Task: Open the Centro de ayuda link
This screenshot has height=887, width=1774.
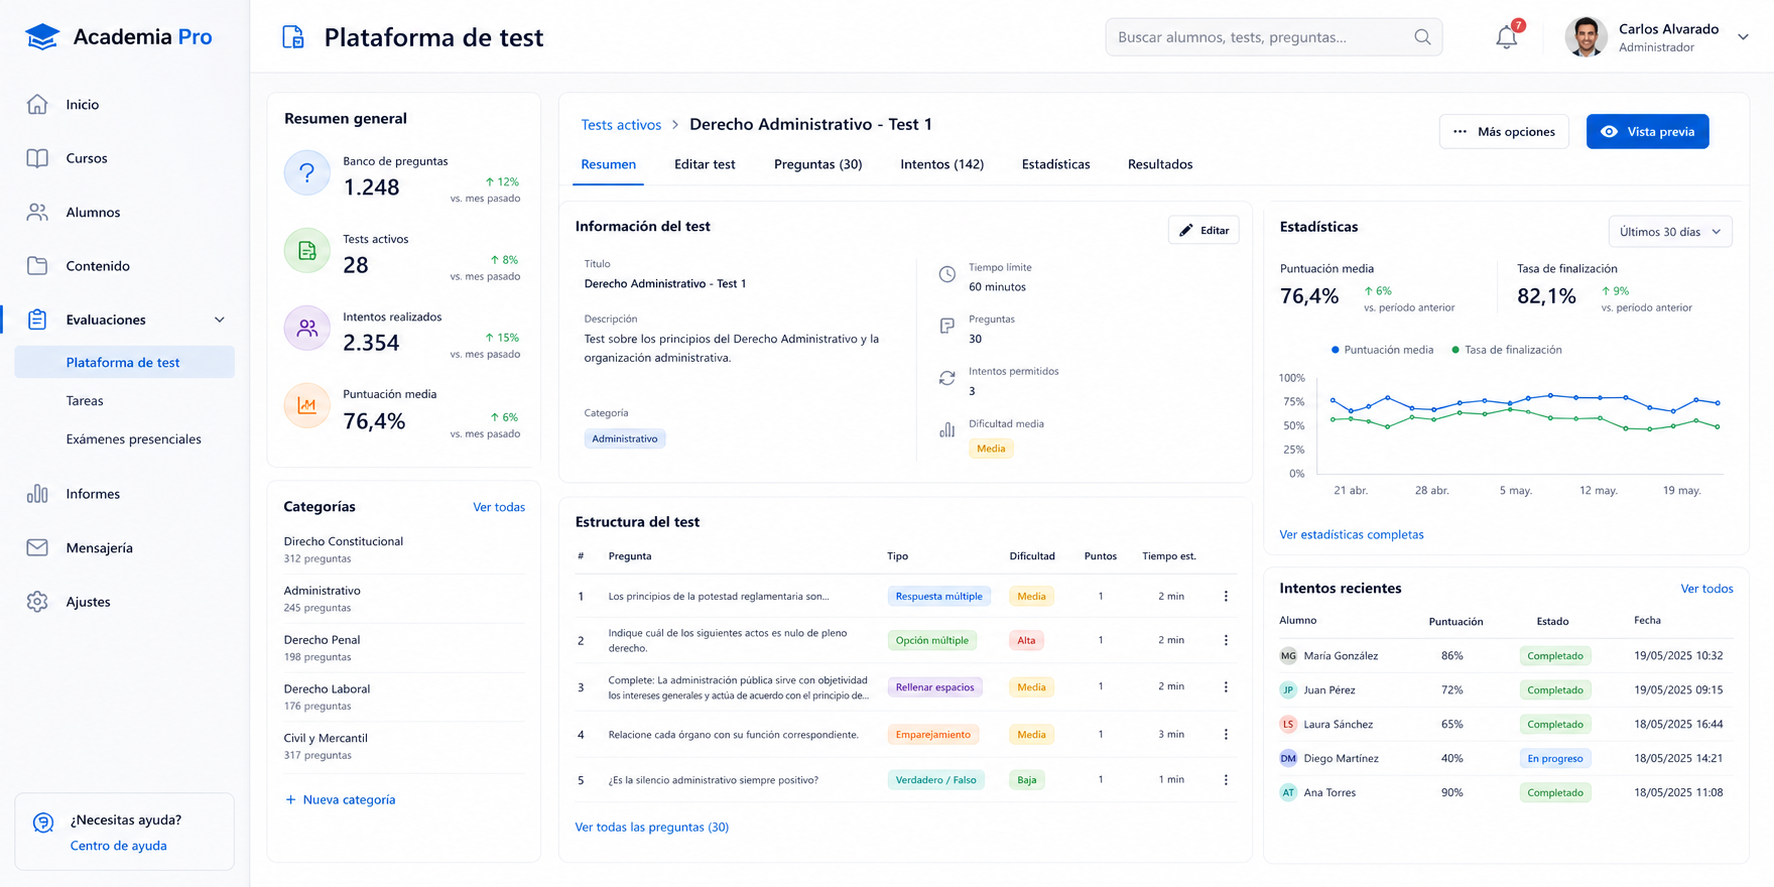Action: pos(118,846)
